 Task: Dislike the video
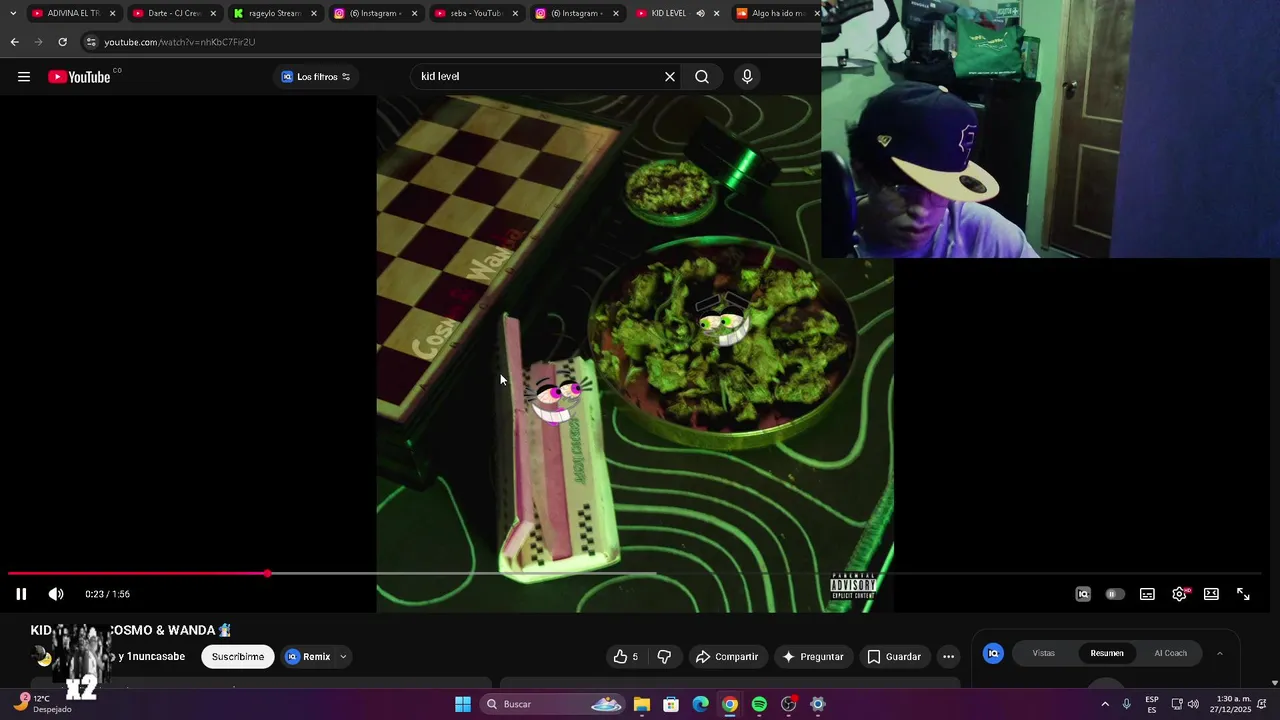[664, 657]
